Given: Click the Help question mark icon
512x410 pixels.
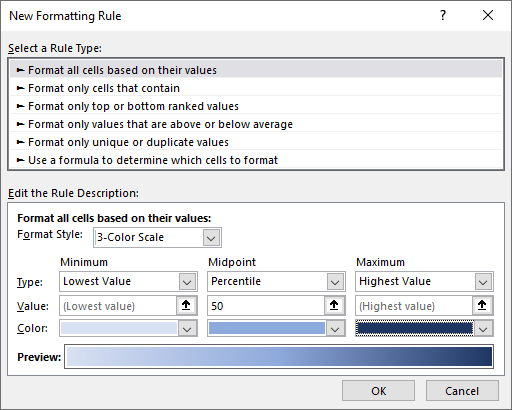Looking at the screenshot, I should click(443, 15).
